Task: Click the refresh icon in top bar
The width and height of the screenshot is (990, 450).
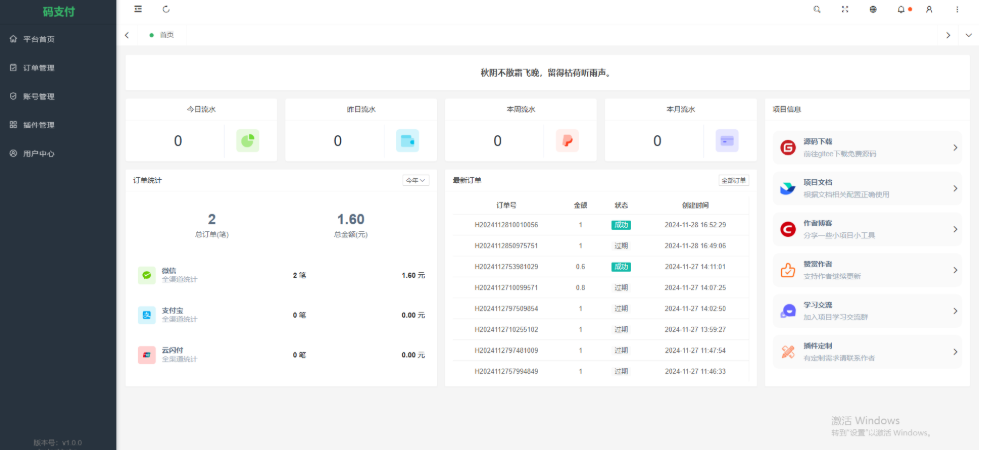Action: point(166,9)
